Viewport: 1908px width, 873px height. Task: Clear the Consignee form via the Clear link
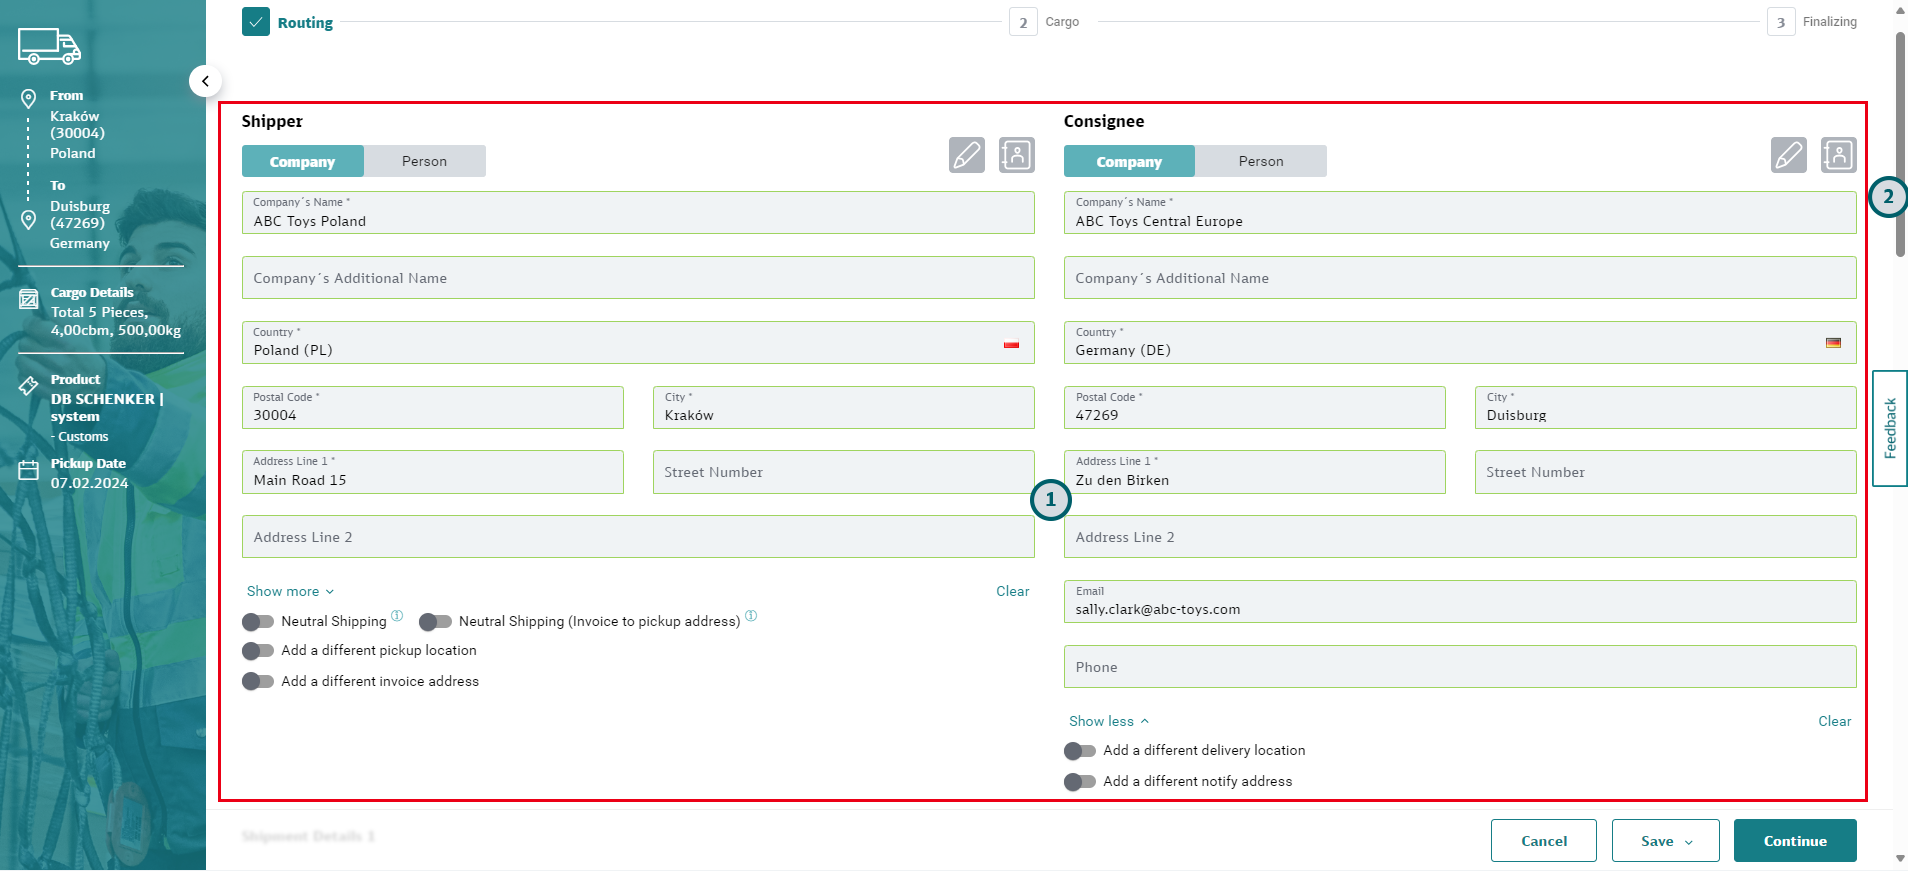[1834, 722]
